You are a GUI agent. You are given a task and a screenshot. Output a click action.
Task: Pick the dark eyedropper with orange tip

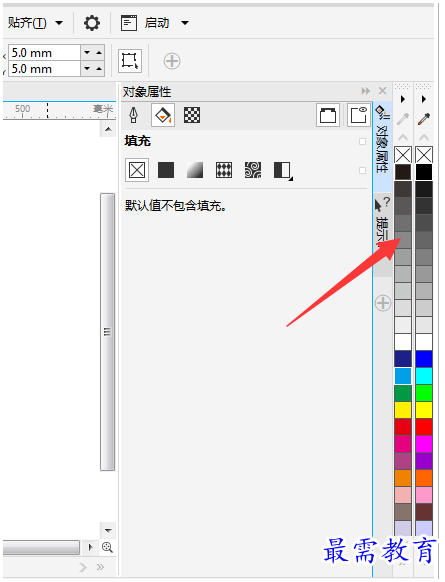[x=424, y=119]
